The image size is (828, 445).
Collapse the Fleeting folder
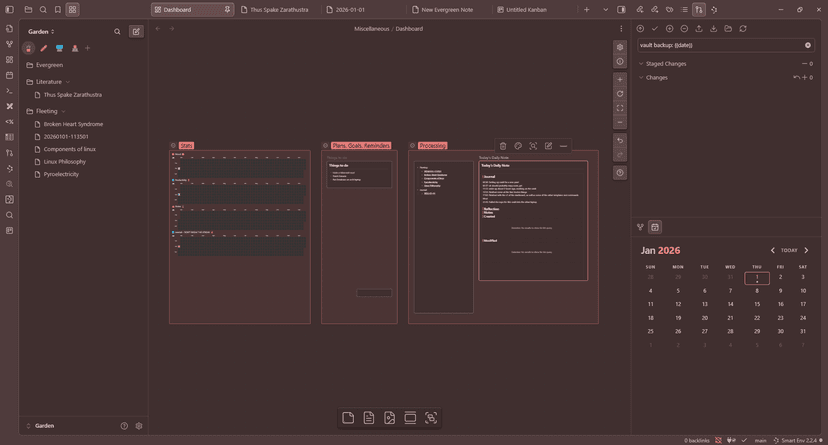(x=63, y=111)
